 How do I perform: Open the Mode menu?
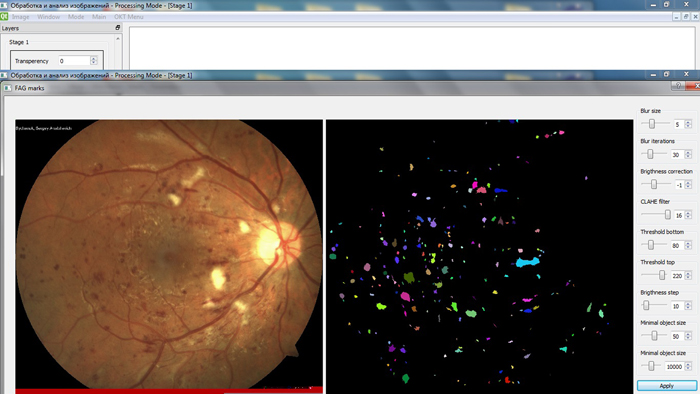click(76, 17)
